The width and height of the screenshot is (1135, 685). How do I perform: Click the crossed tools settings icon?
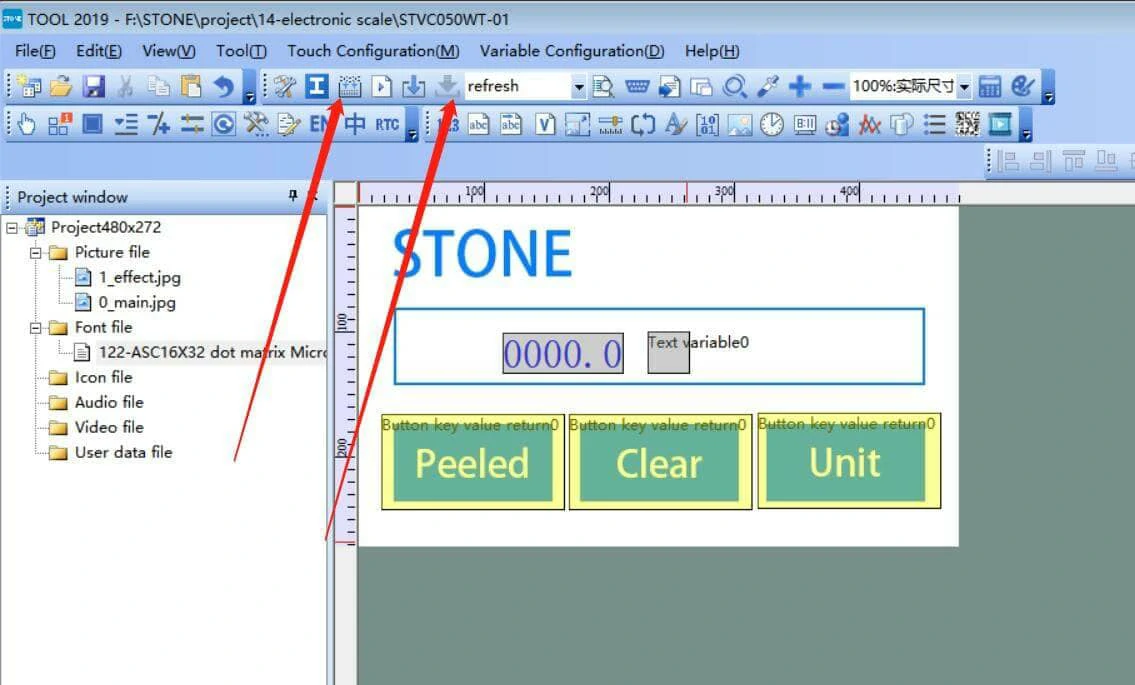tap(284, 86)
